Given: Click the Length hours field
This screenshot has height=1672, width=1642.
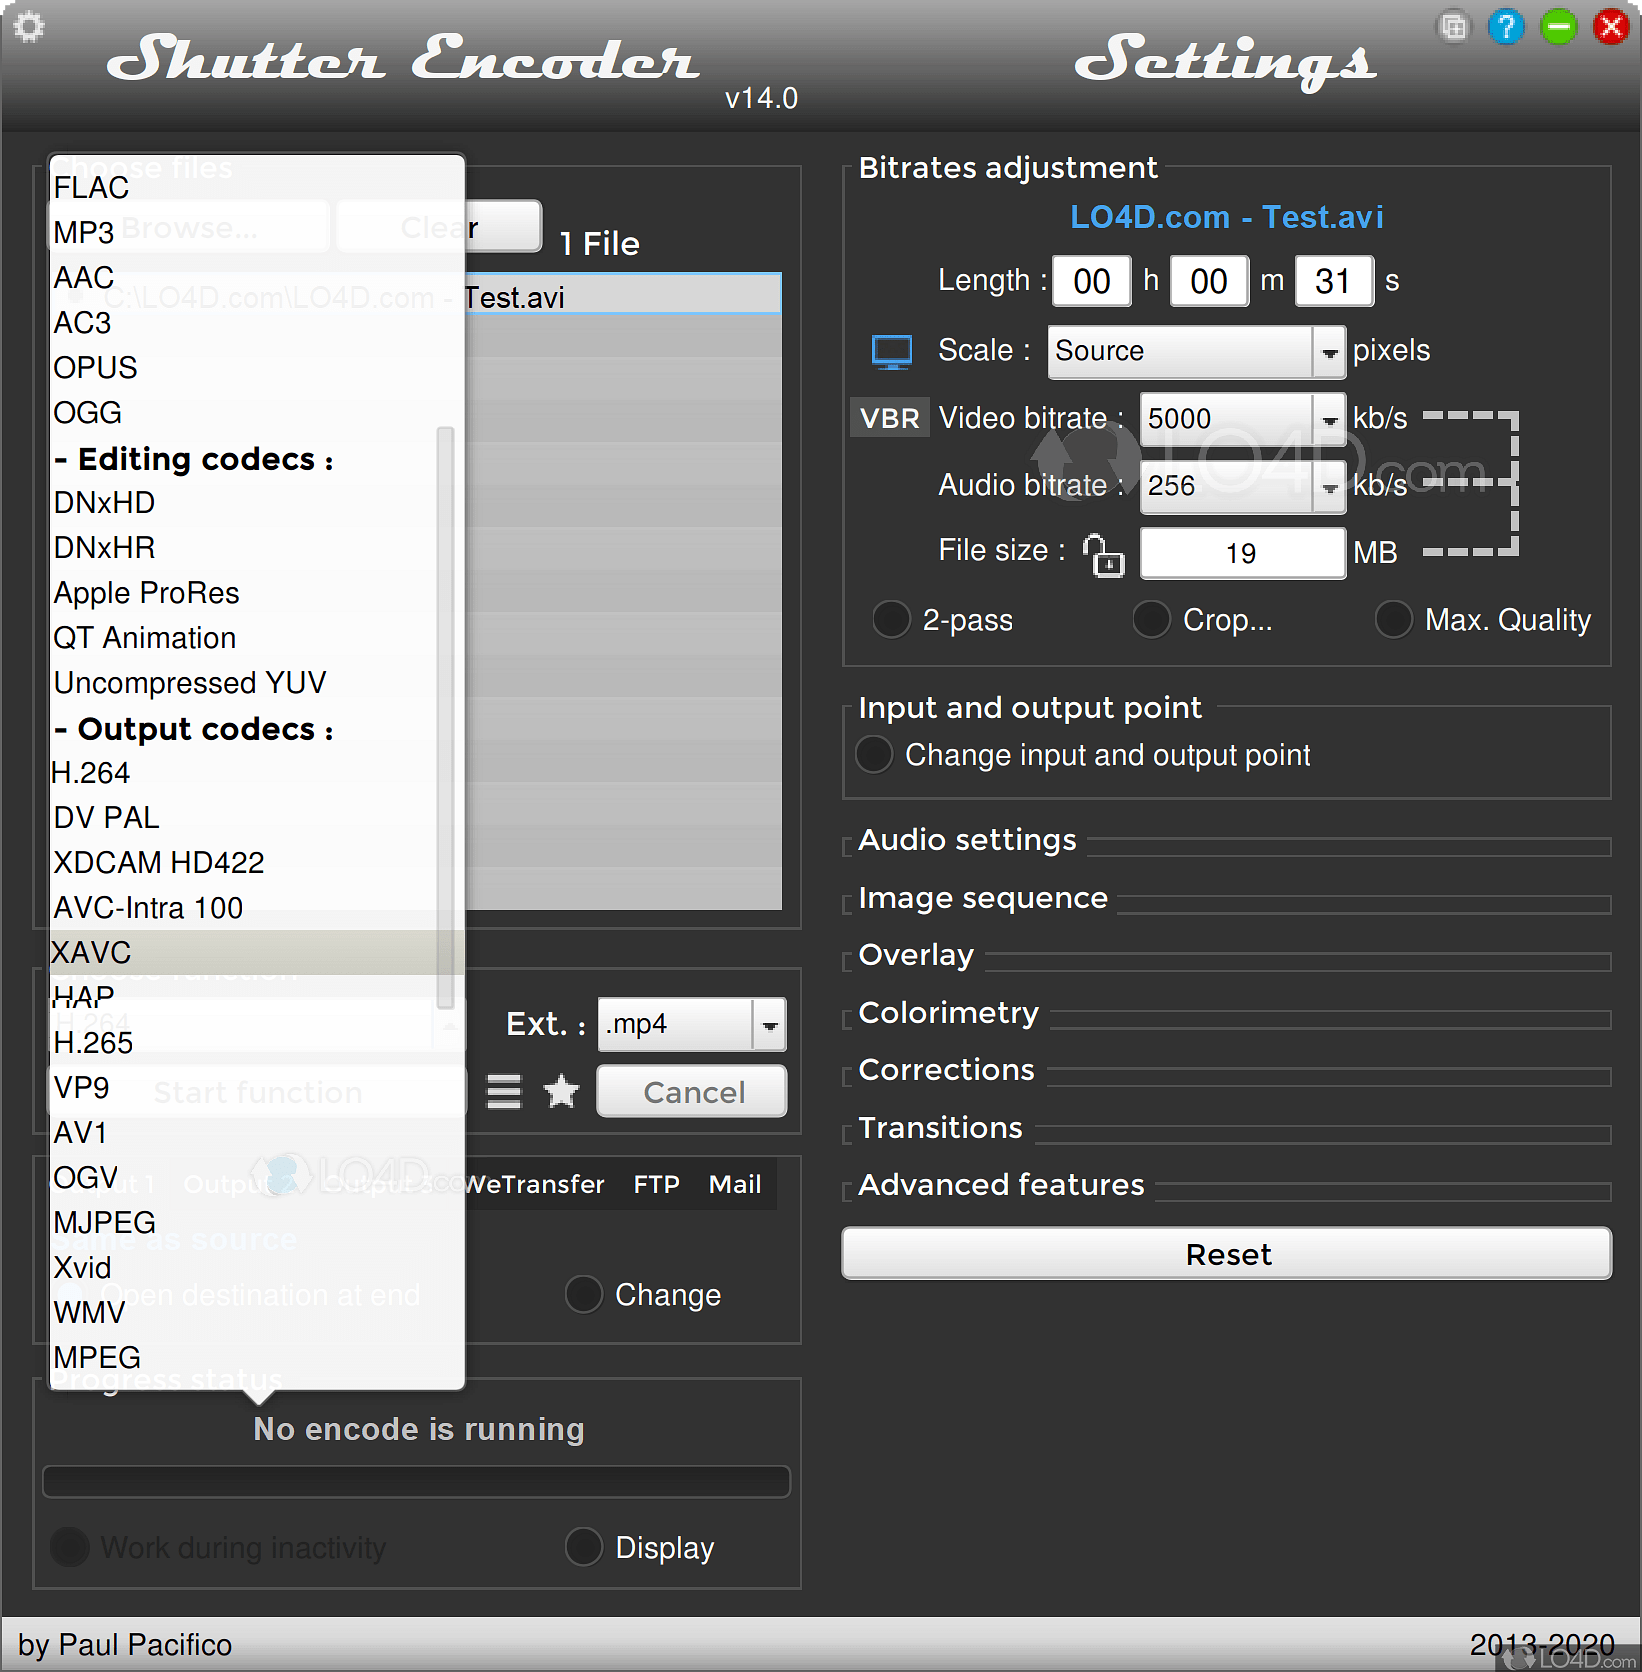Looking at the screenshot, I should pyautogui.click(x=1092, y=281).
